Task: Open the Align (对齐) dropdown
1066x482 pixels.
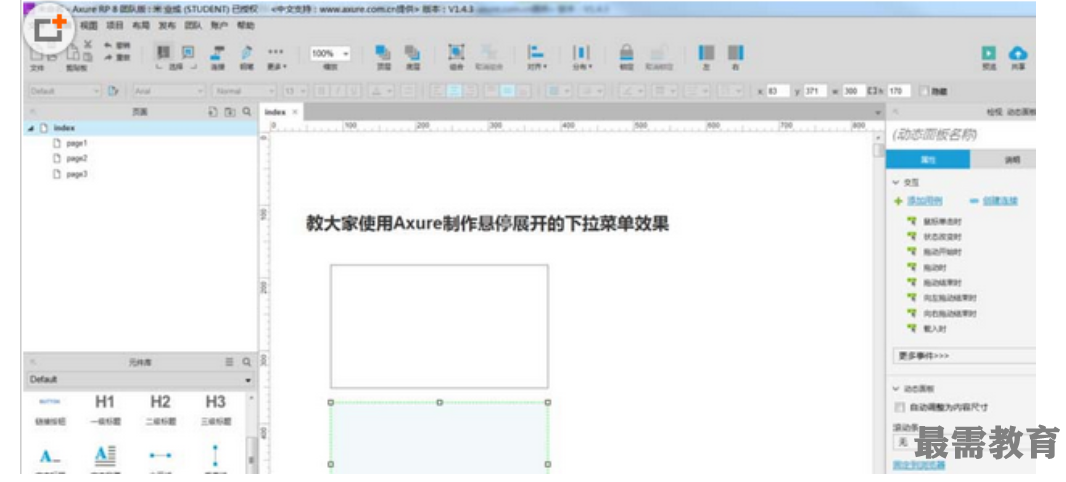Action: (537, 57)
